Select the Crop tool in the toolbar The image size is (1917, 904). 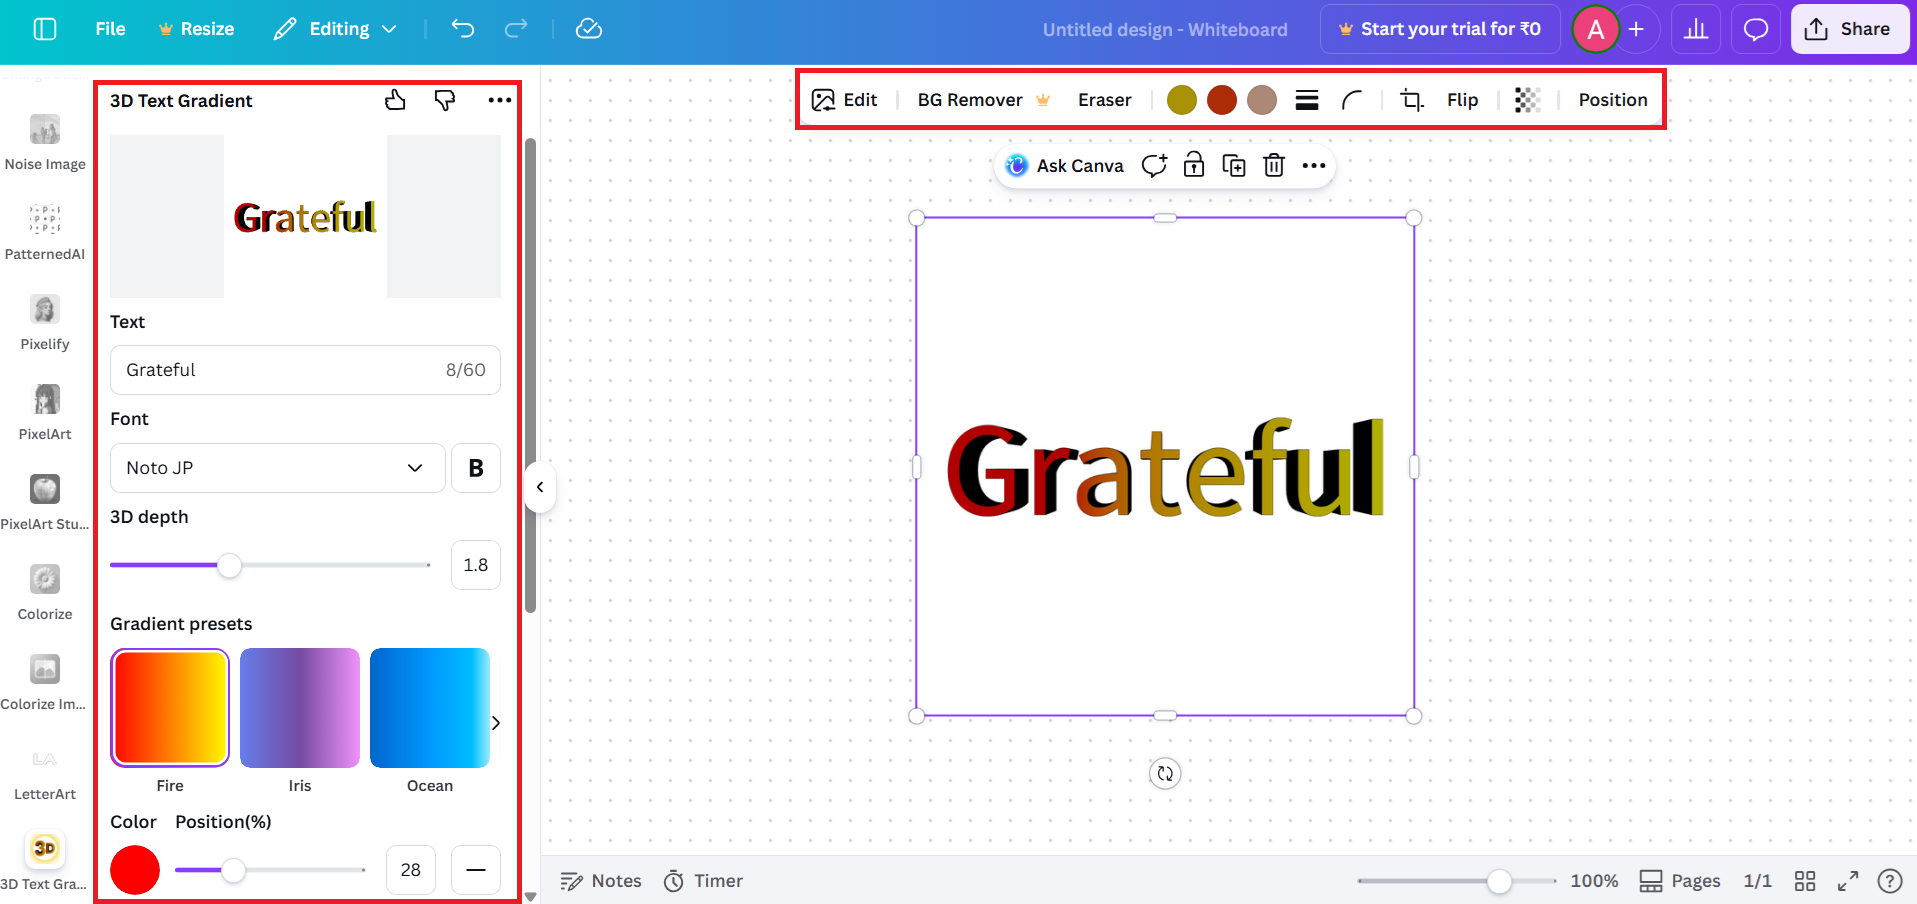(x=1411, y=100)
